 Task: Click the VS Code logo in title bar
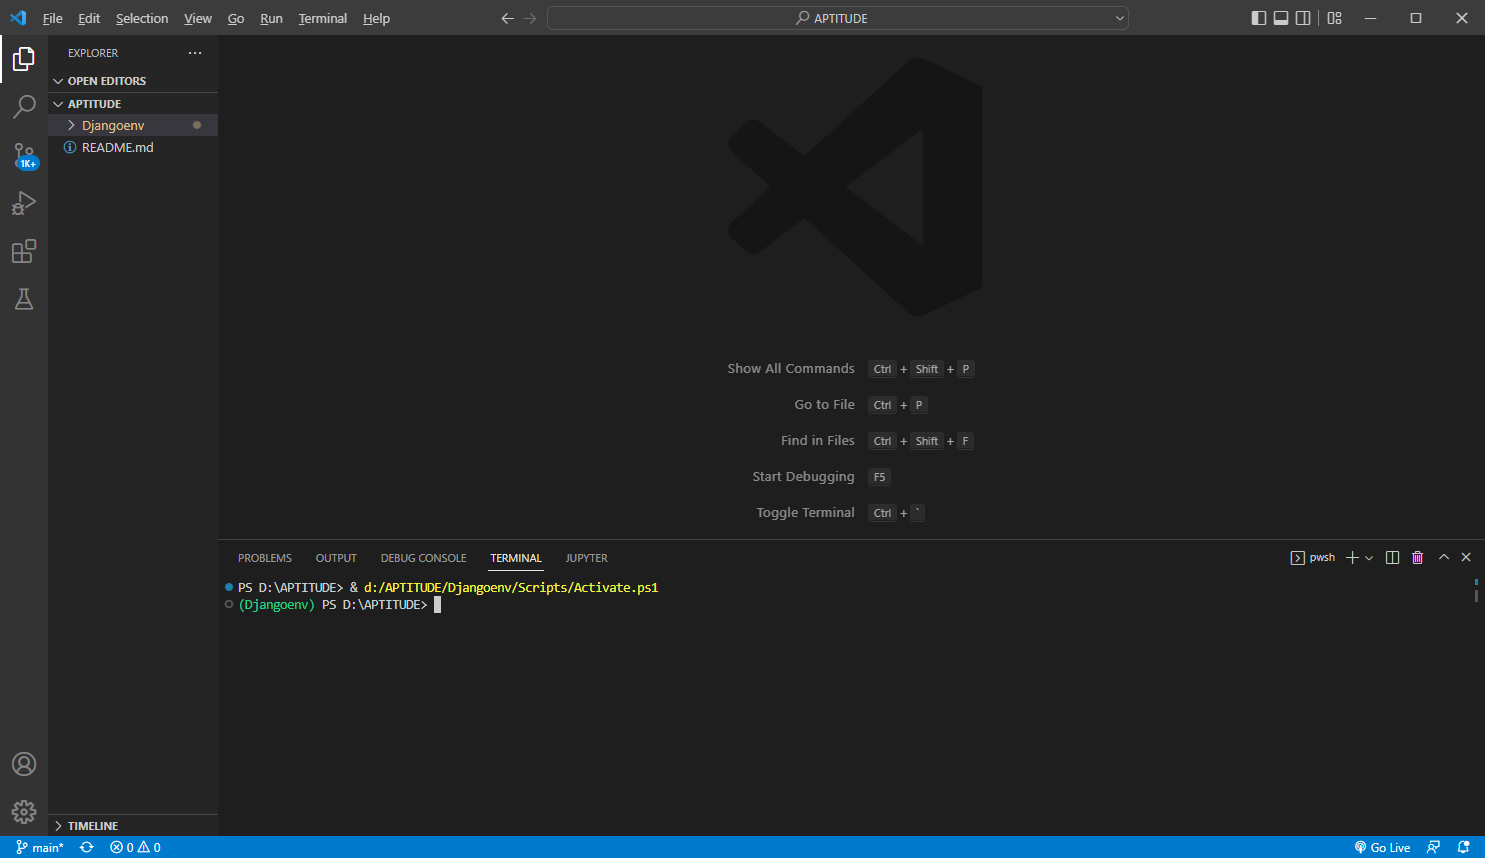[18, 18]
